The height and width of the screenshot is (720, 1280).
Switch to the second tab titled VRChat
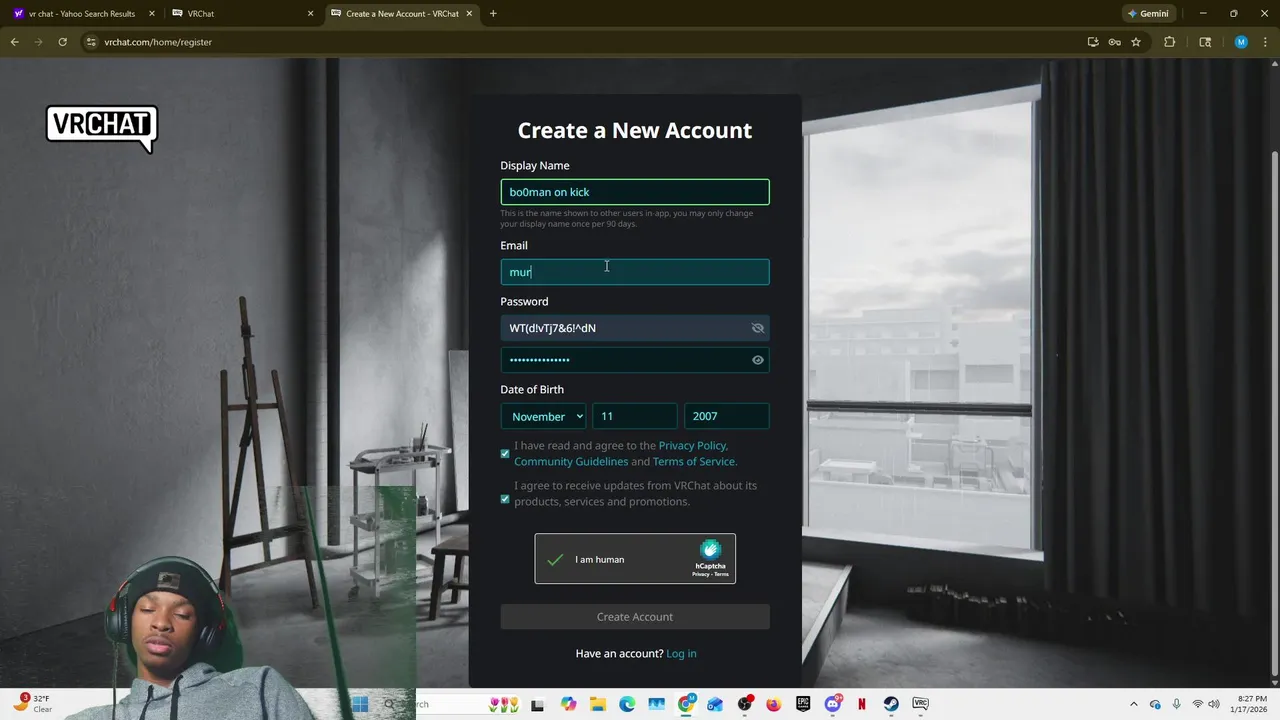[x=241, y=14]
